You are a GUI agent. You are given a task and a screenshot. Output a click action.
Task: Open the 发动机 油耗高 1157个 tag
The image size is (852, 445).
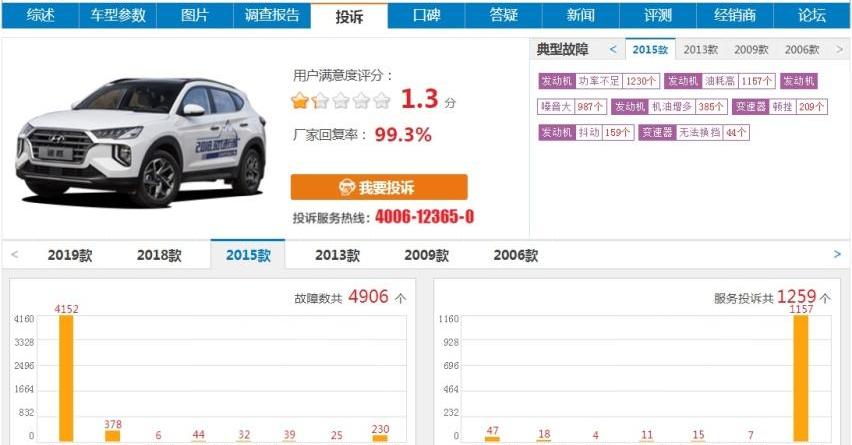click(x=720, y=81)
